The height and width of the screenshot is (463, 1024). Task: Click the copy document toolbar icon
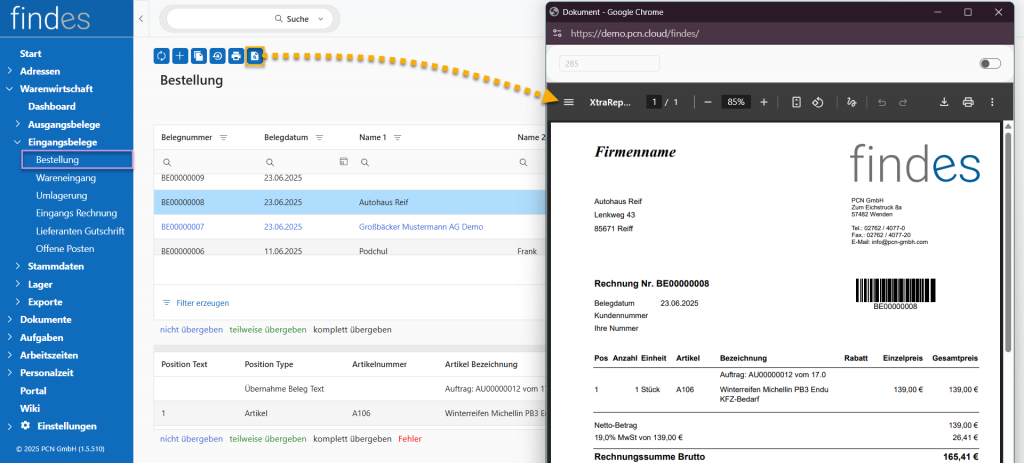(199, 56)
